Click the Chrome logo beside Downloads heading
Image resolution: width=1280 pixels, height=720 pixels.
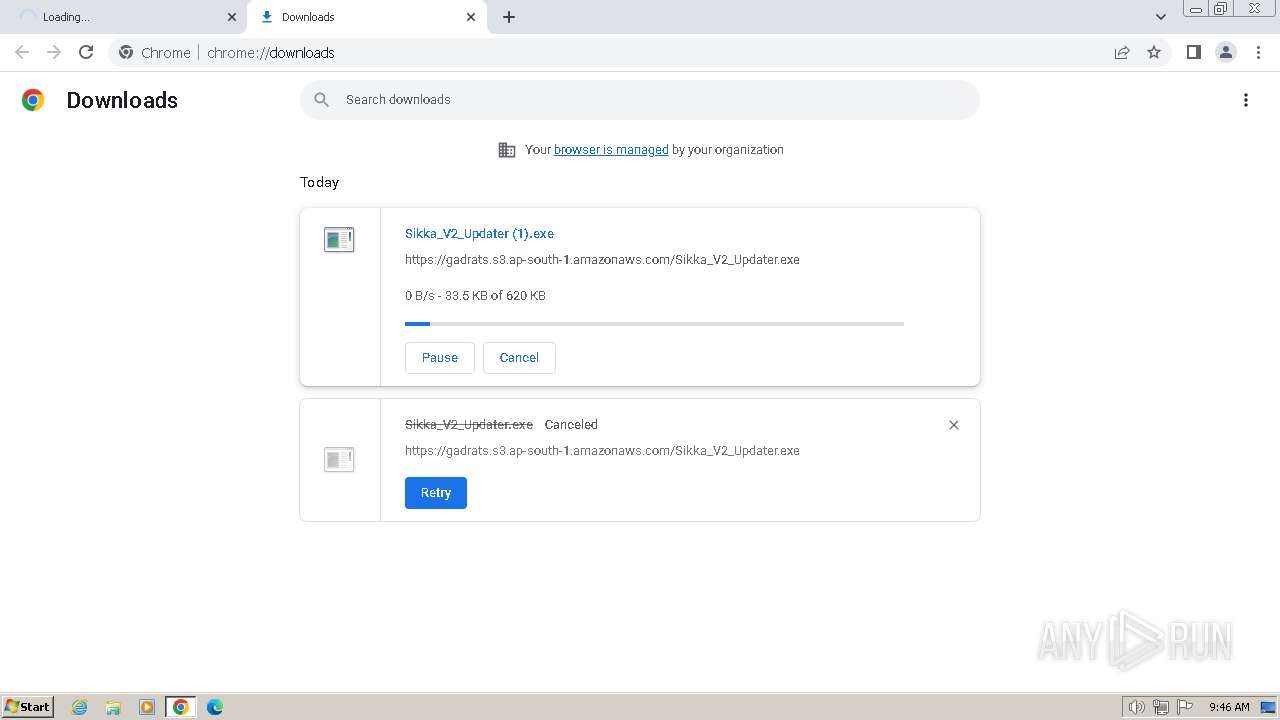point(33,100)
